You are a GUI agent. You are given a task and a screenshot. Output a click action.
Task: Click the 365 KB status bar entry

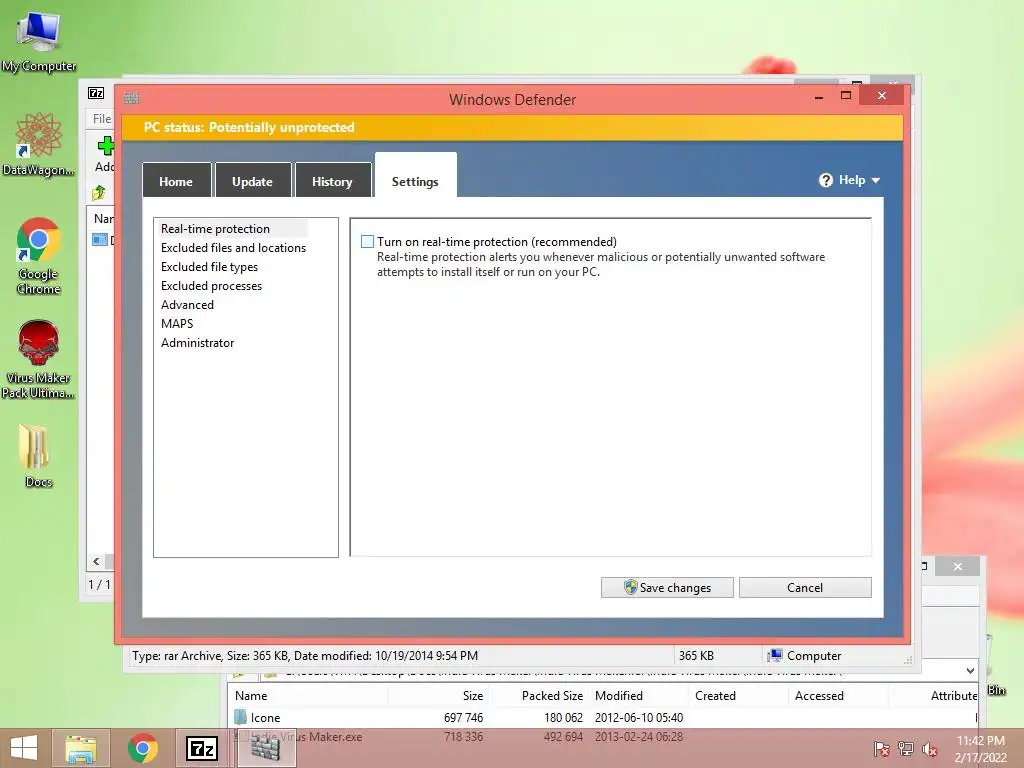[x=696, y=655]
